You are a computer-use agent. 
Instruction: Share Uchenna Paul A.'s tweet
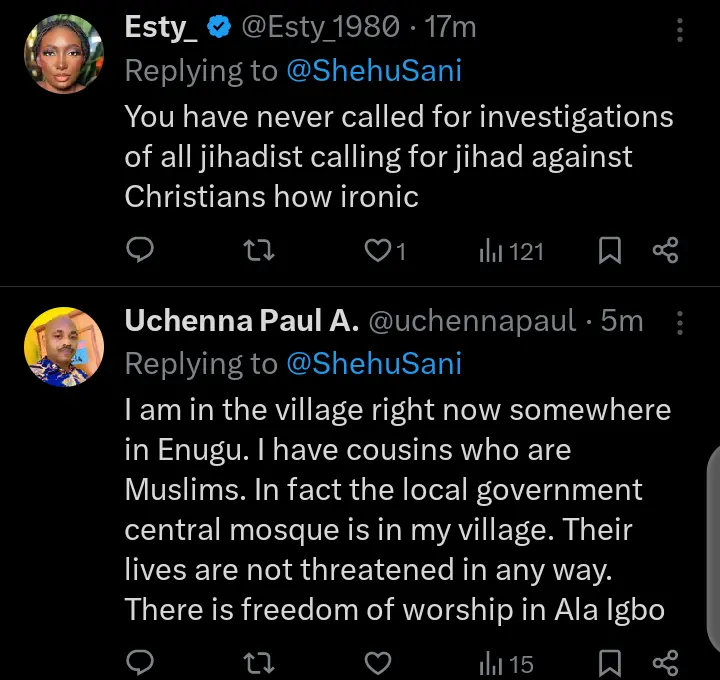[x=665, y=661]
